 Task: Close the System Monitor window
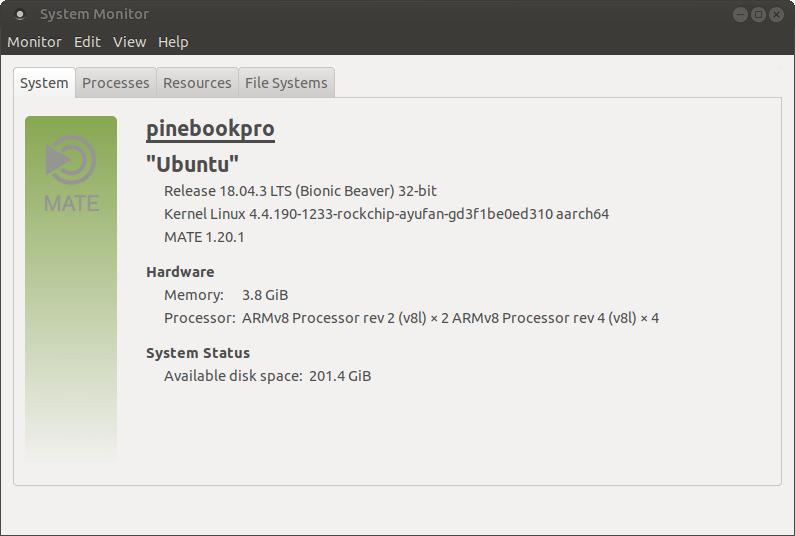[x=777, y=14]
